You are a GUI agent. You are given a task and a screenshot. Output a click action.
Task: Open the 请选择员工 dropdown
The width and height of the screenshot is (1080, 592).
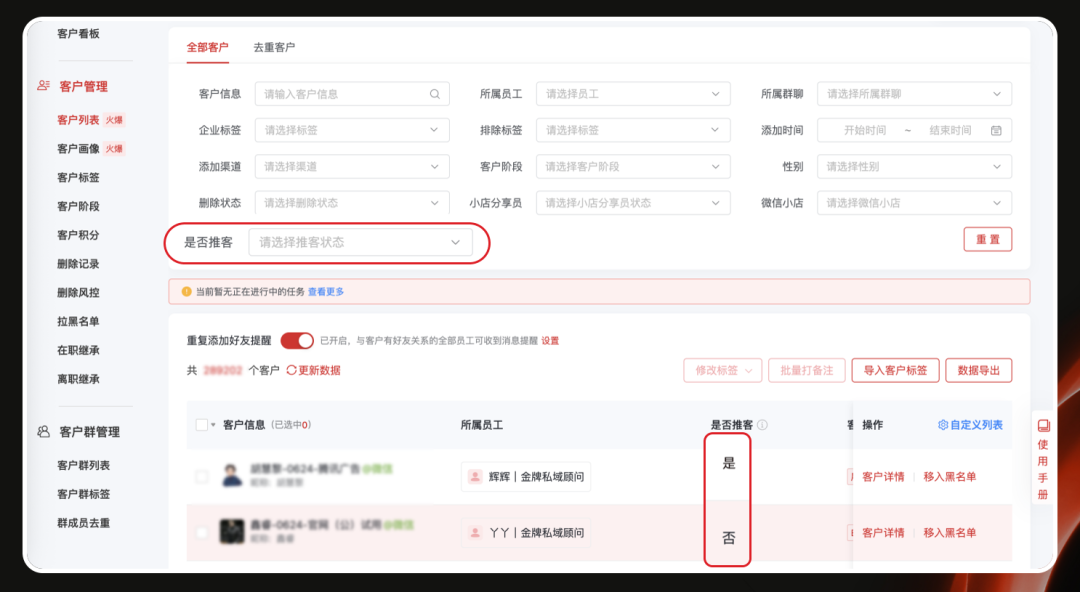(633, 93)
